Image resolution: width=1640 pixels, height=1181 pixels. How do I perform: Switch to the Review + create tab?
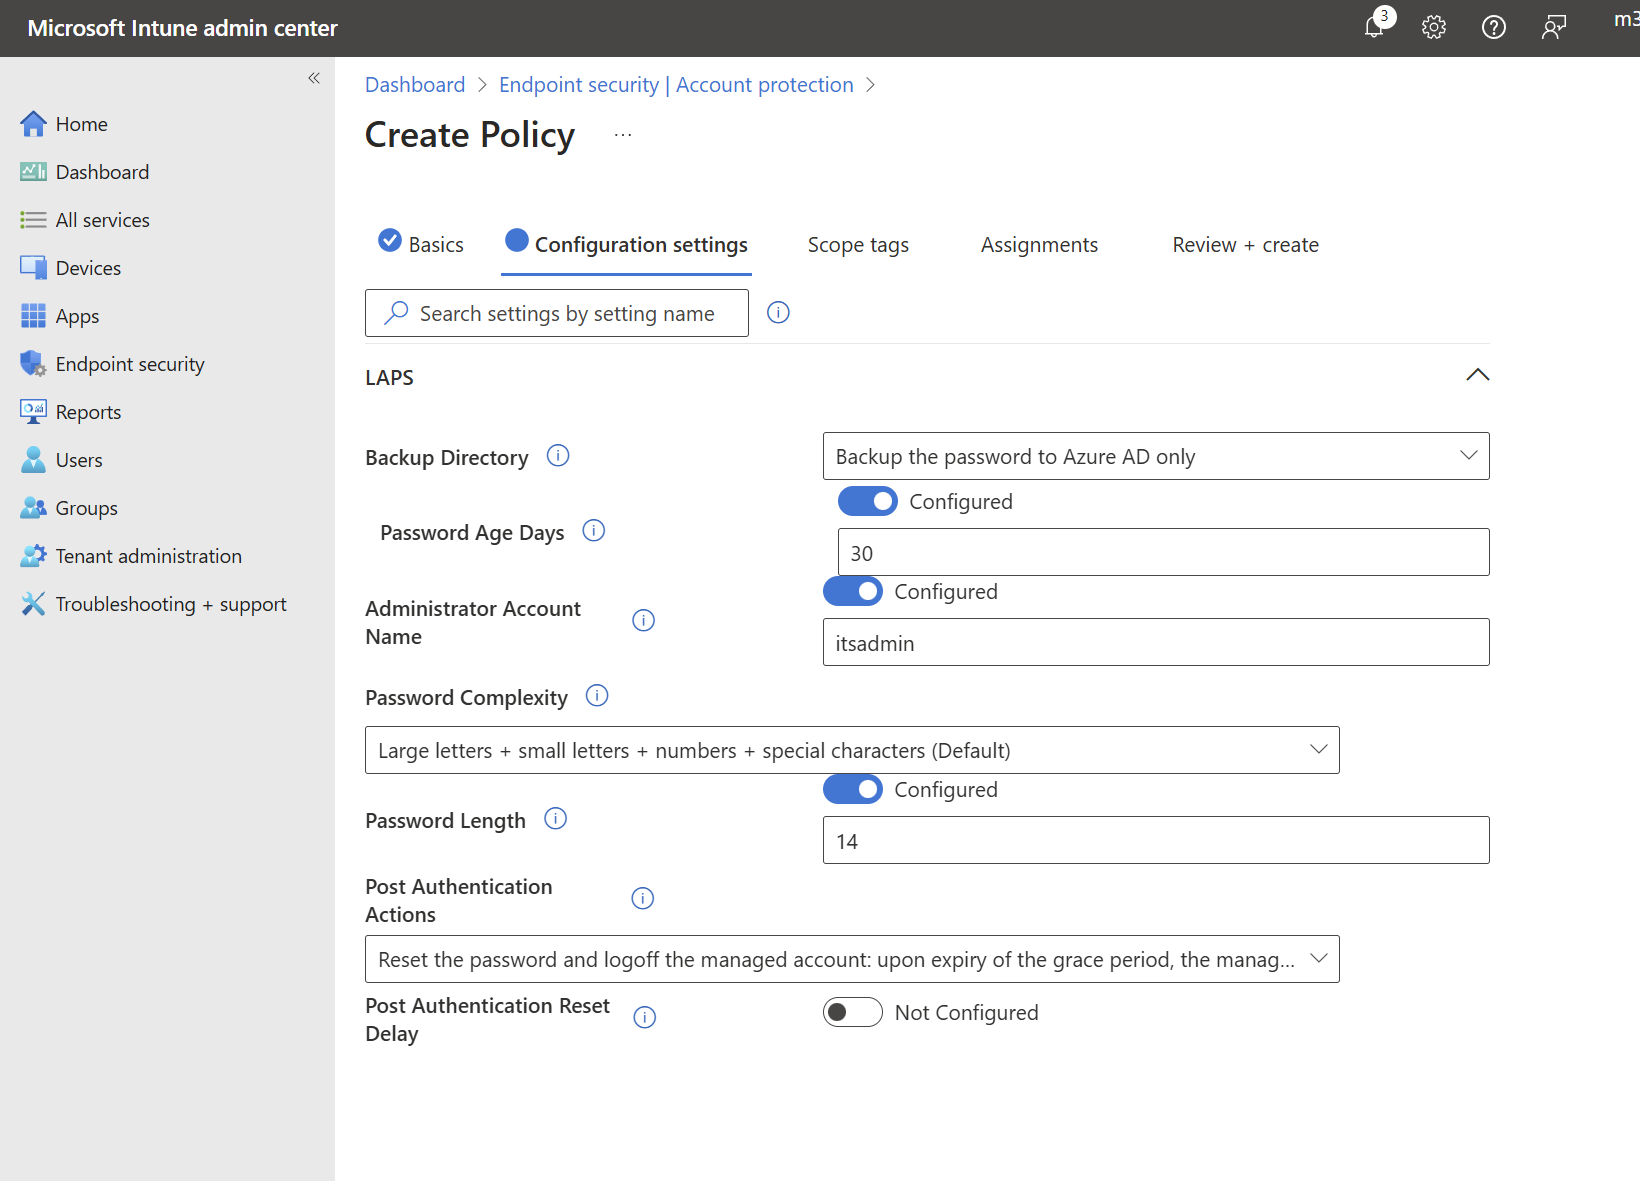click(x=1245, y=245)
